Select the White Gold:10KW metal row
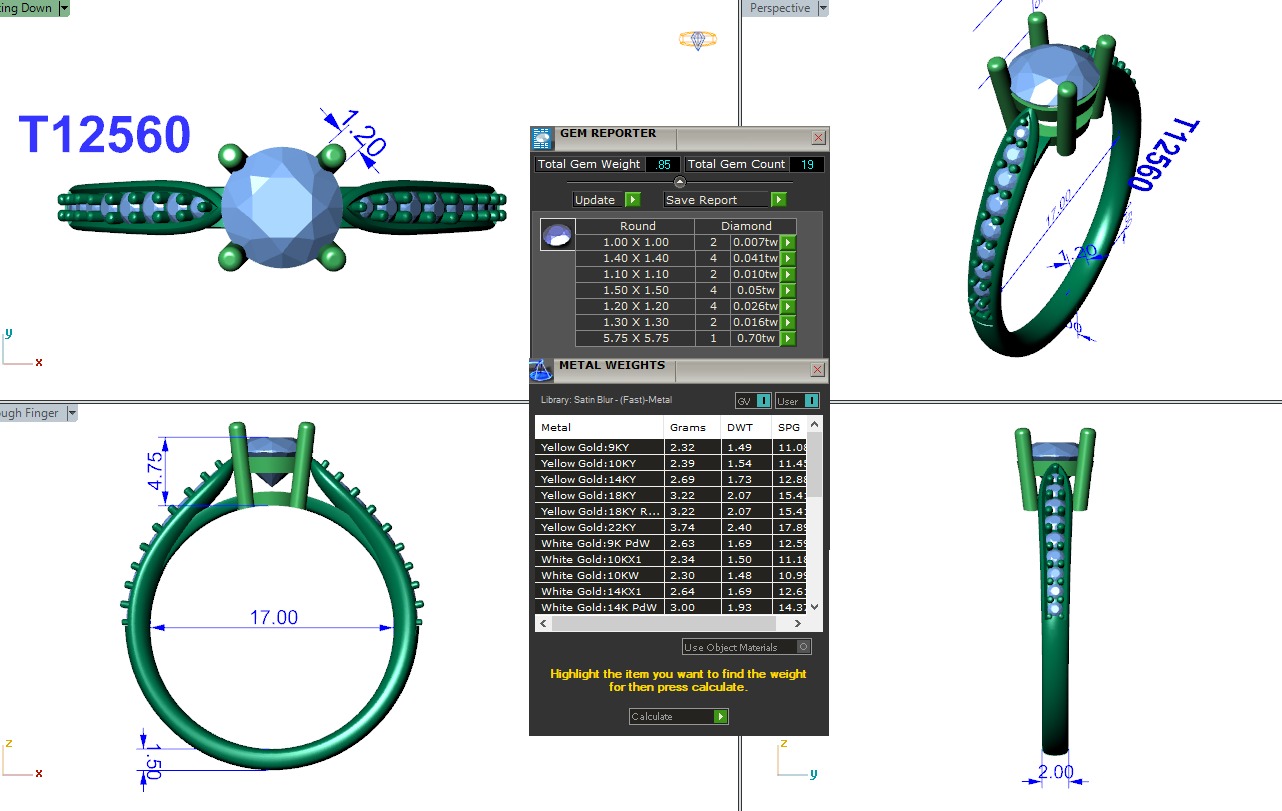This screenshot has width=1282, height=811. (x=600, y=575)
